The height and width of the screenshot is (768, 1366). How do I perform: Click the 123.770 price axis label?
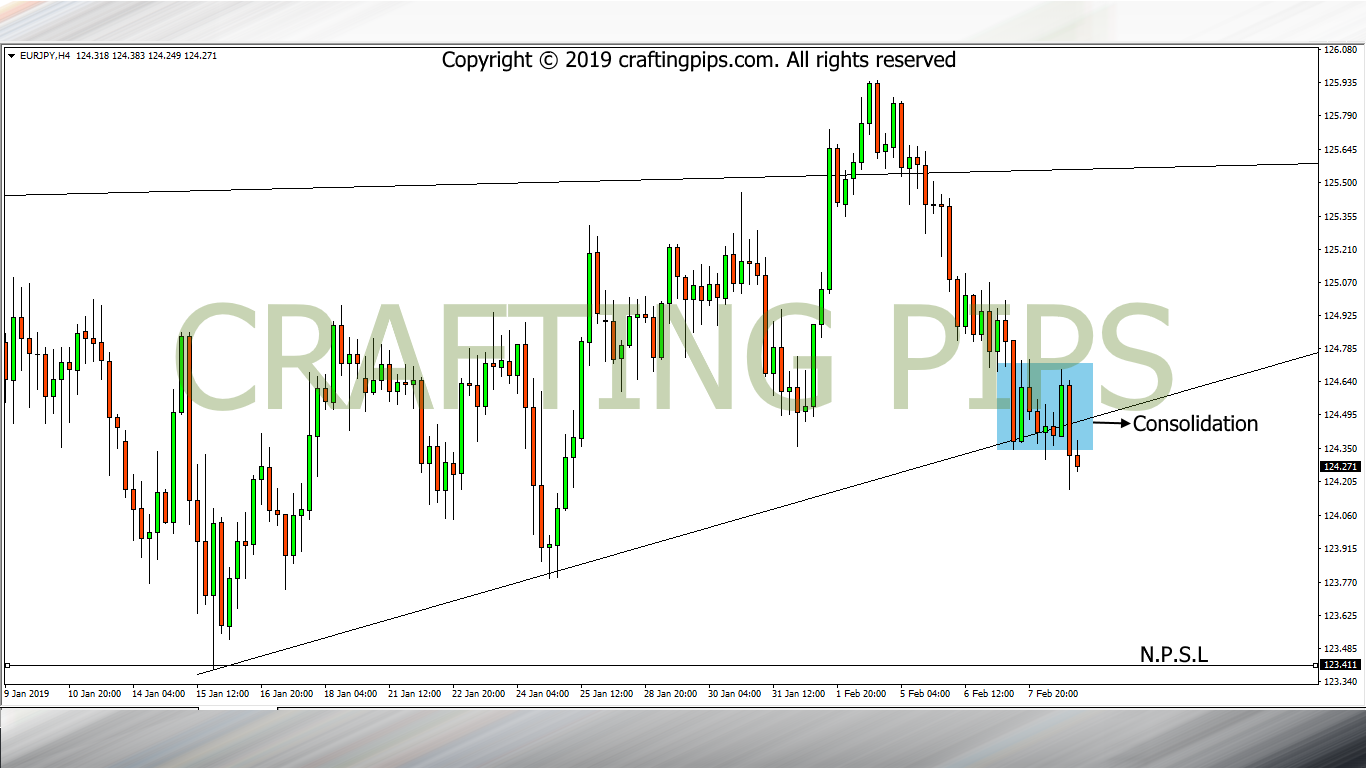[x=1339, y=583]
